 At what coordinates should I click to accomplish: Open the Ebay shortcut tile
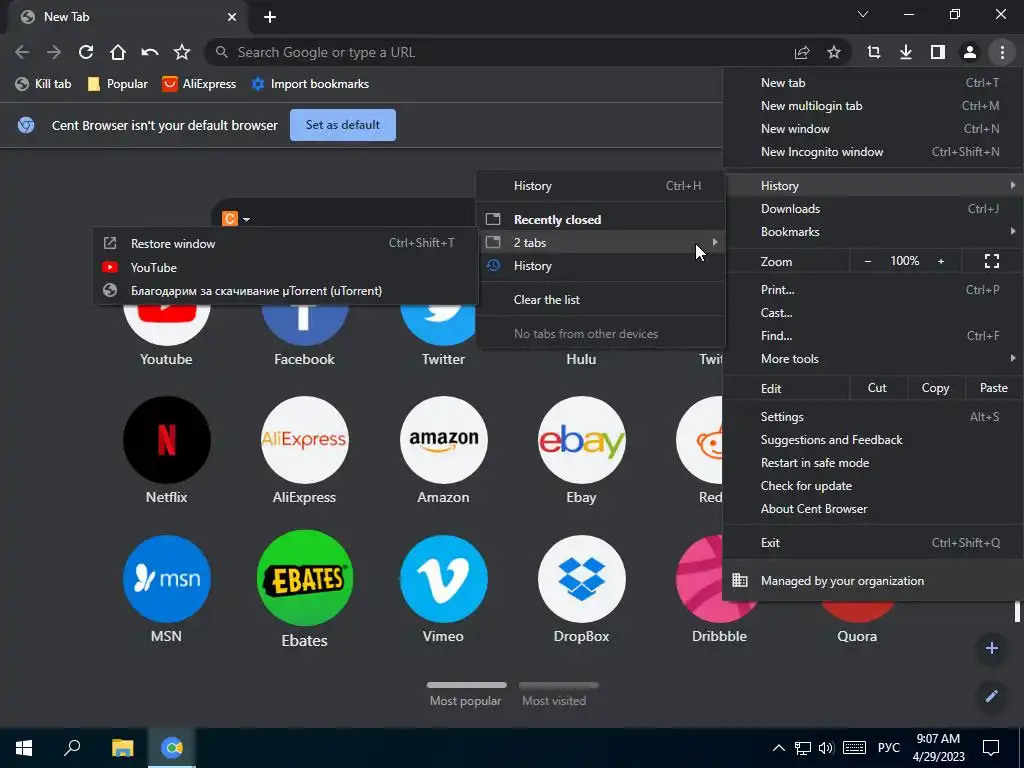(x=581, y=451)
